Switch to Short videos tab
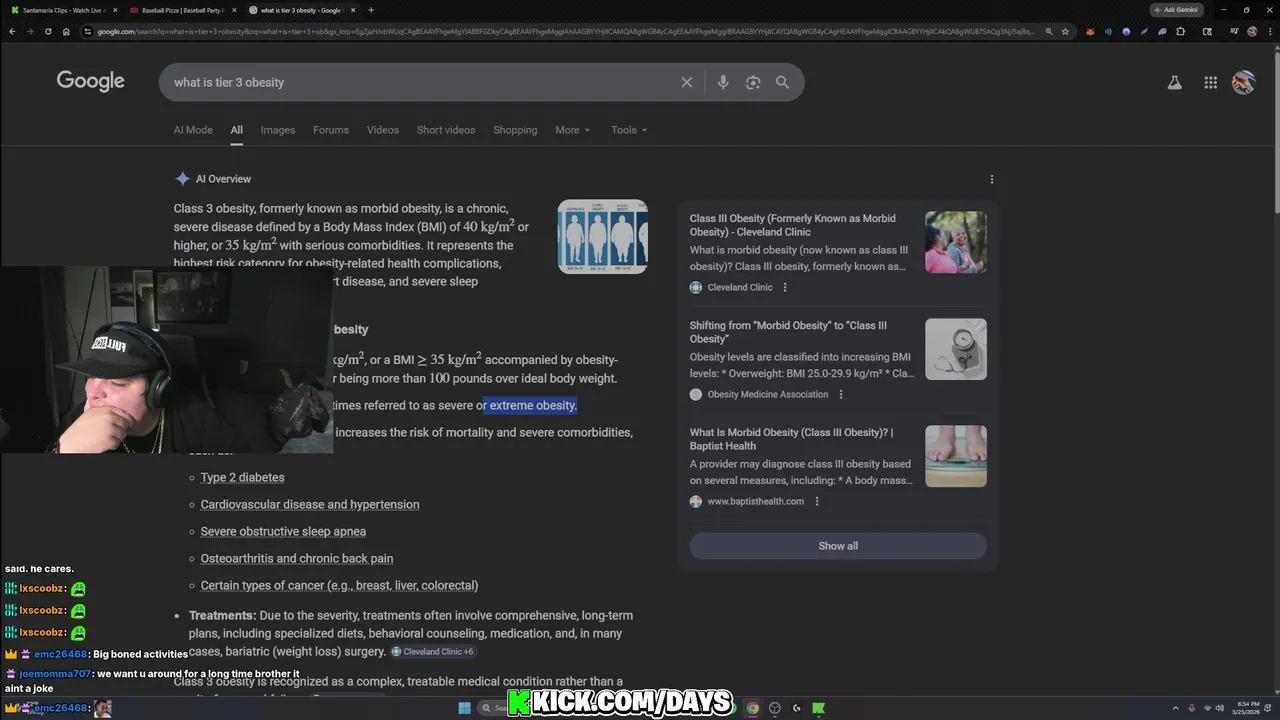The height and width of the screenshot is (720, 1280). 446,130
